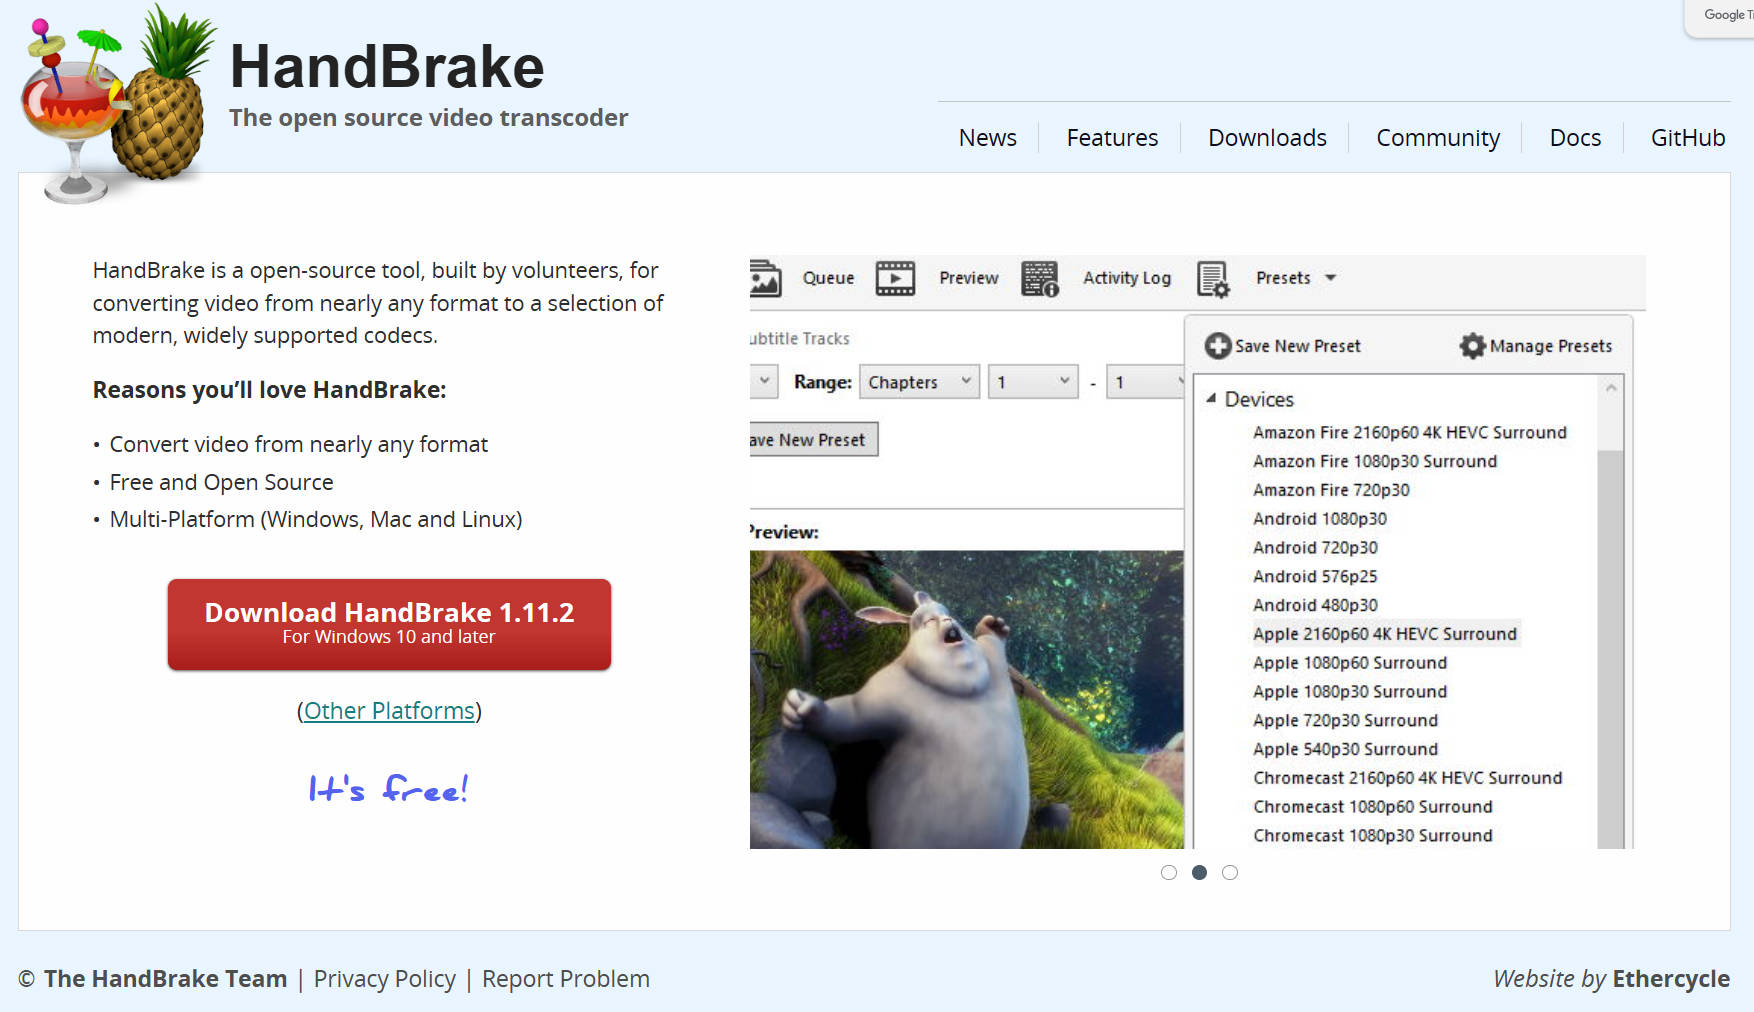Open The HandBrake Team link
Viewport: 1754px width, 1012px height.
[x=165, y=979]
